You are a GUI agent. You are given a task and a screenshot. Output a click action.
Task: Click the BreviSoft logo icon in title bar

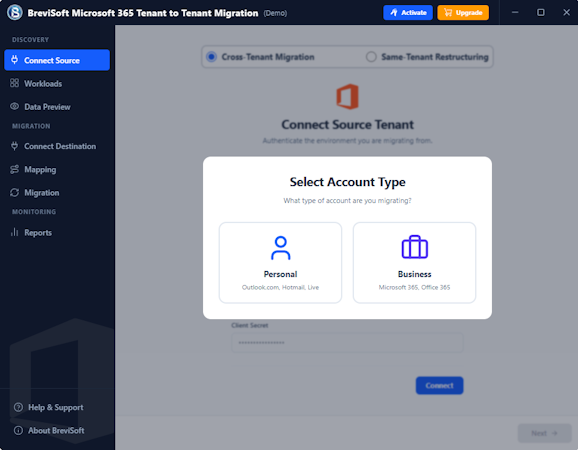coord(15,12)
